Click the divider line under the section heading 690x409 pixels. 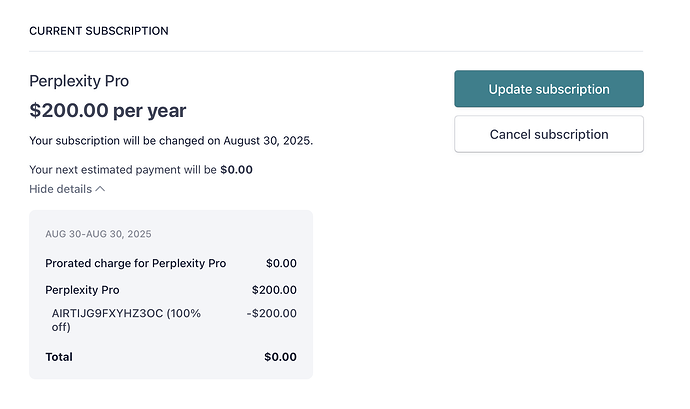[336, 51]
